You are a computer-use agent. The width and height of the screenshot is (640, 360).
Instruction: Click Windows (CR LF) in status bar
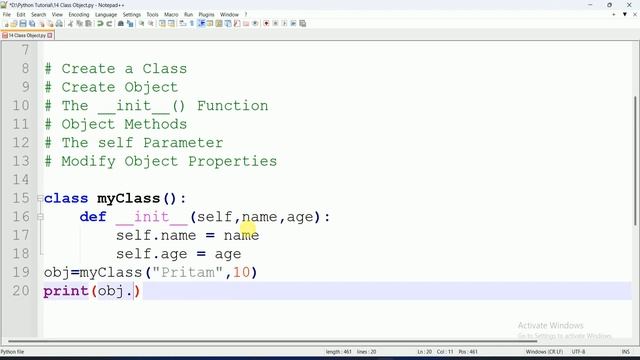pyautogui.click(x=544, y=352)
